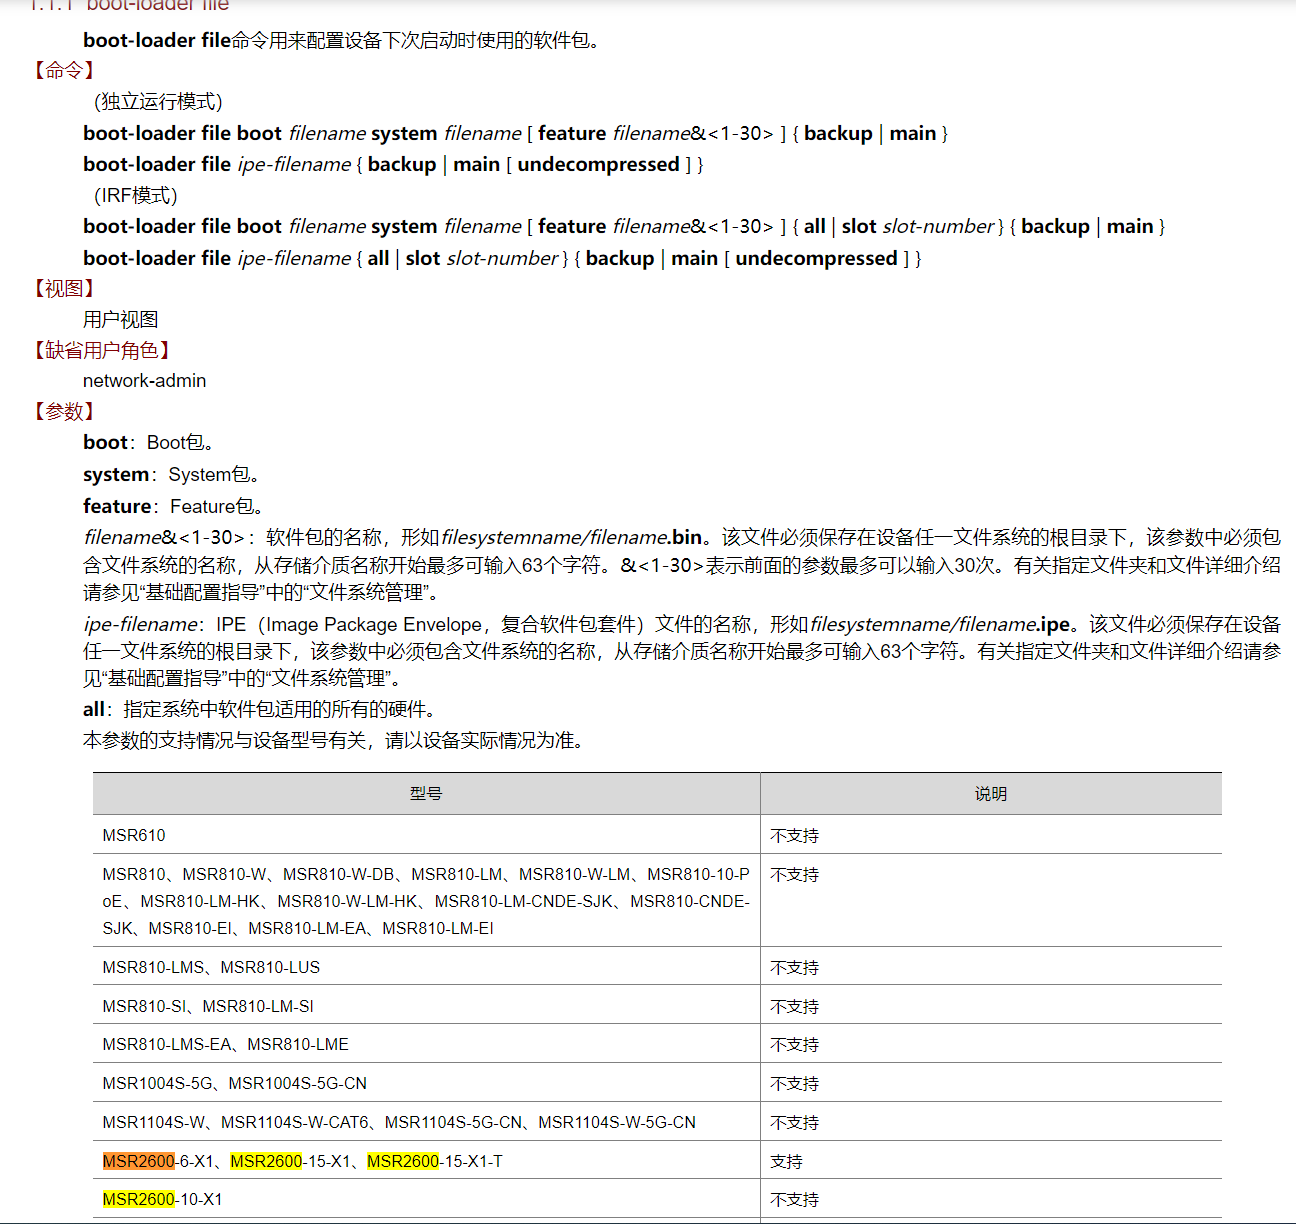Click the 【参数】 section heading
This screenshot has height=1224, width=1296.
[64, 411]
